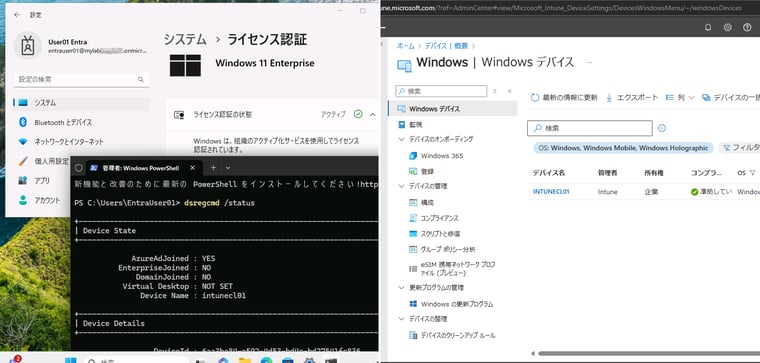
Task: Click the device table horizontal scrollbar
Action: 649,353
